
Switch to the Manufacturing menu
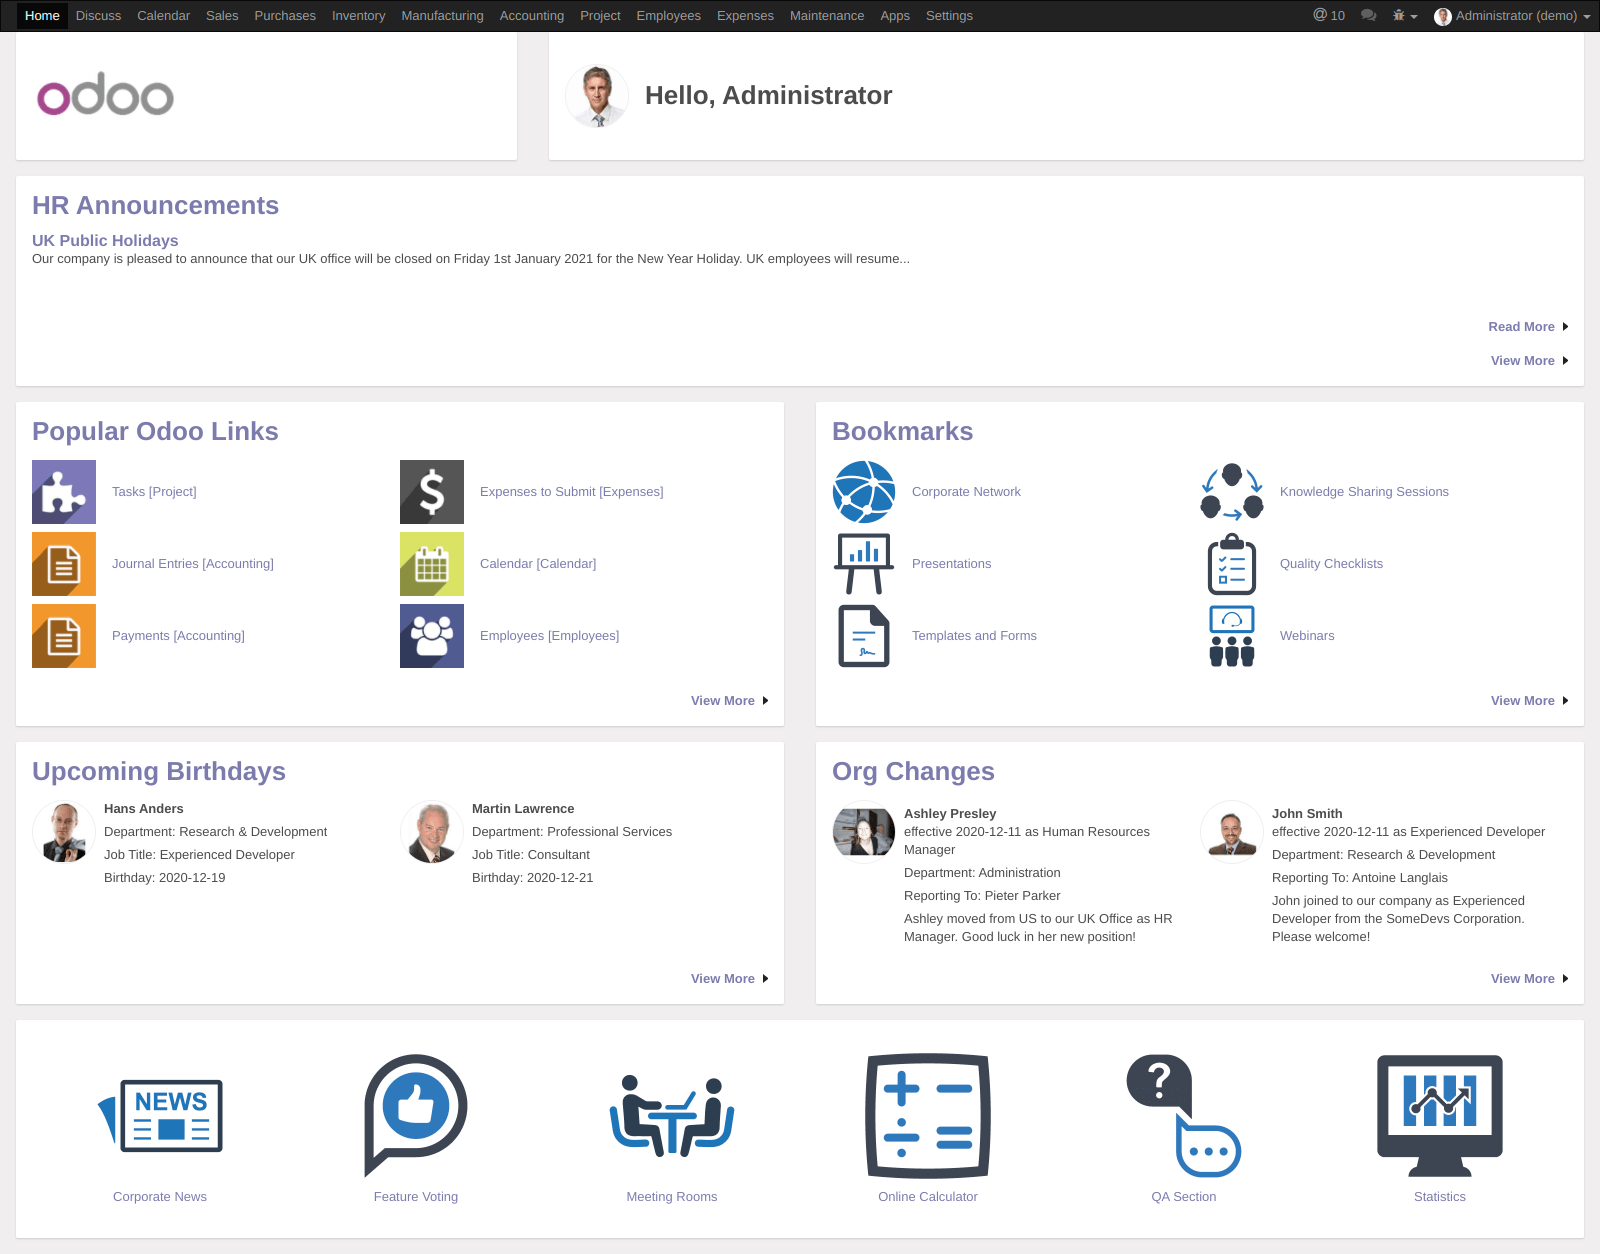coord(442,15)
